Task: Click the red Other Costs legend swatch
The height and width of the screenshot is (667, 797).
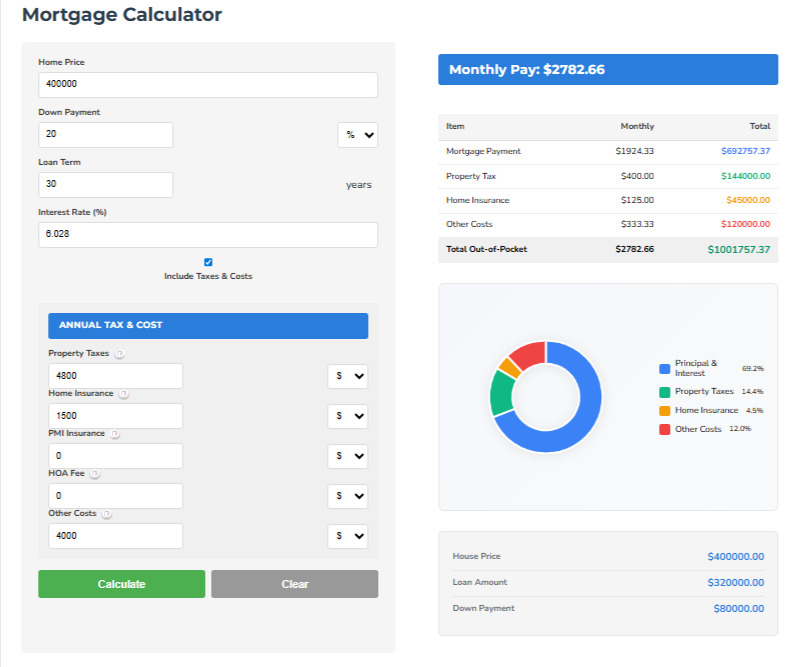Action: point(664,429)
